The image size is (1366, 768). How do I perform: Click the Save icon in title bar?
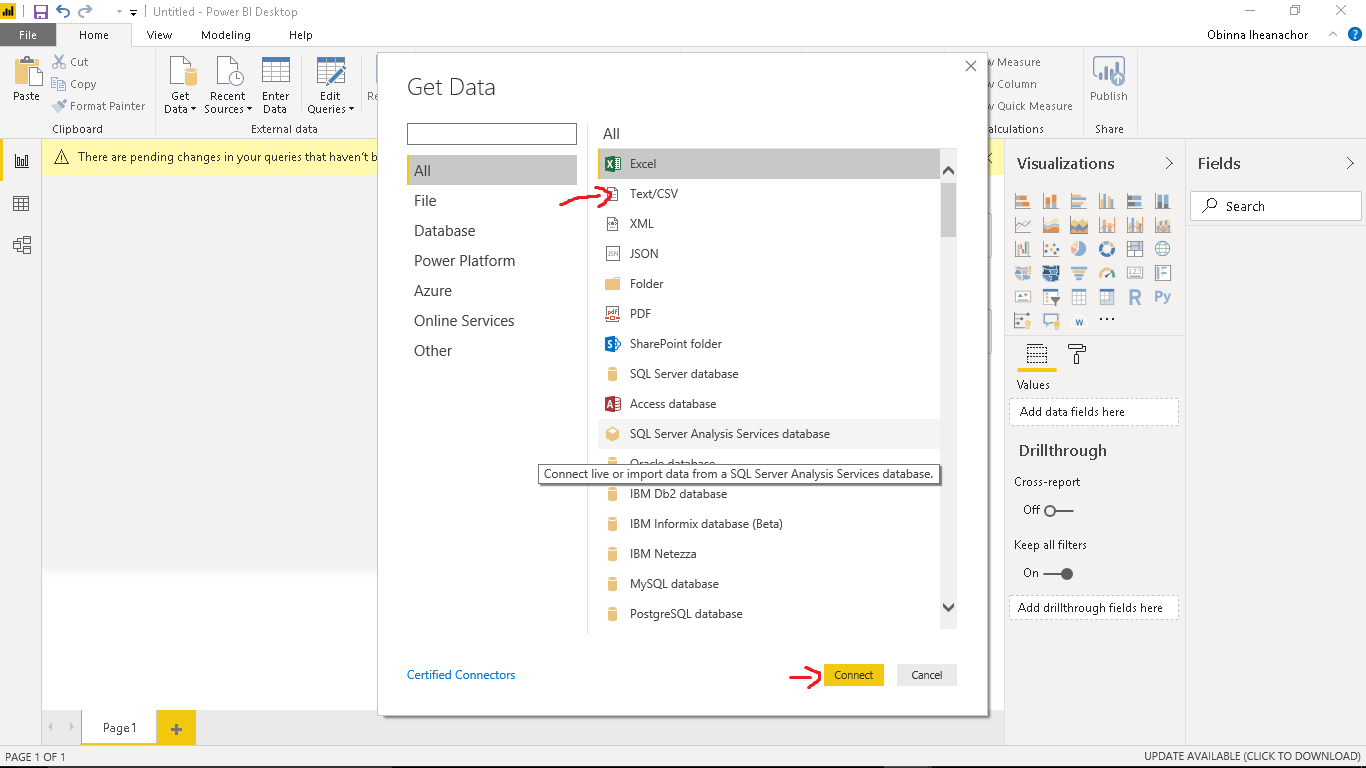click(41, 12)
